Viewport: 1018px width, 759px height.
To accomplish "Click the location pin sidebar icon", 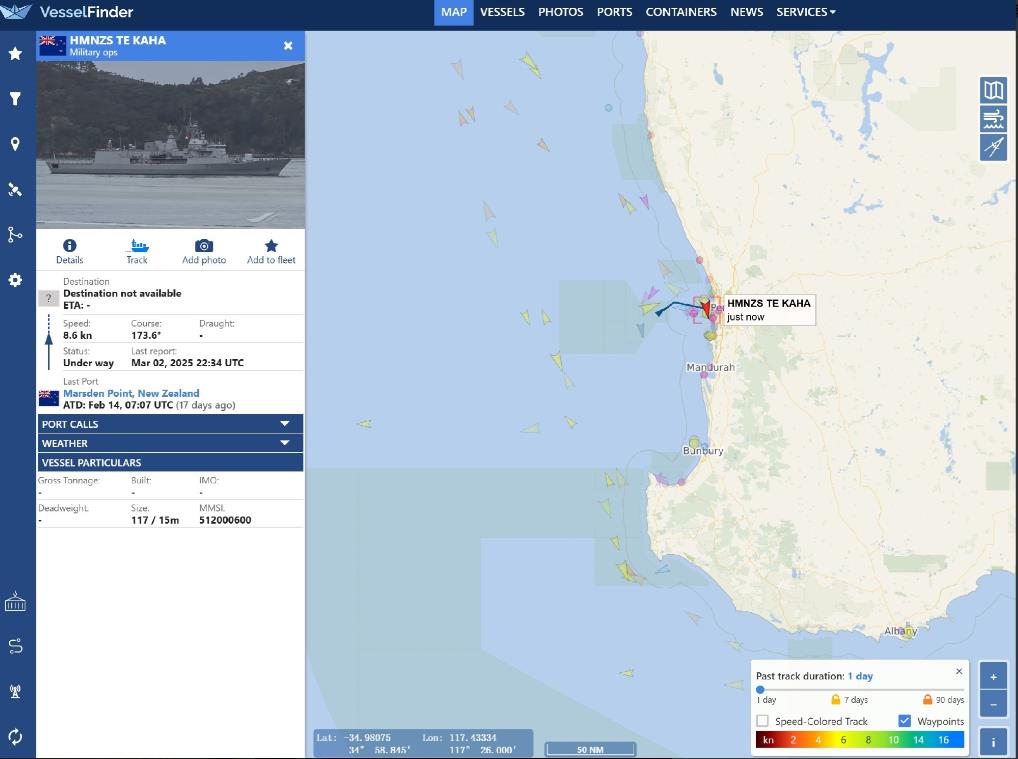I will pos(15,144).
